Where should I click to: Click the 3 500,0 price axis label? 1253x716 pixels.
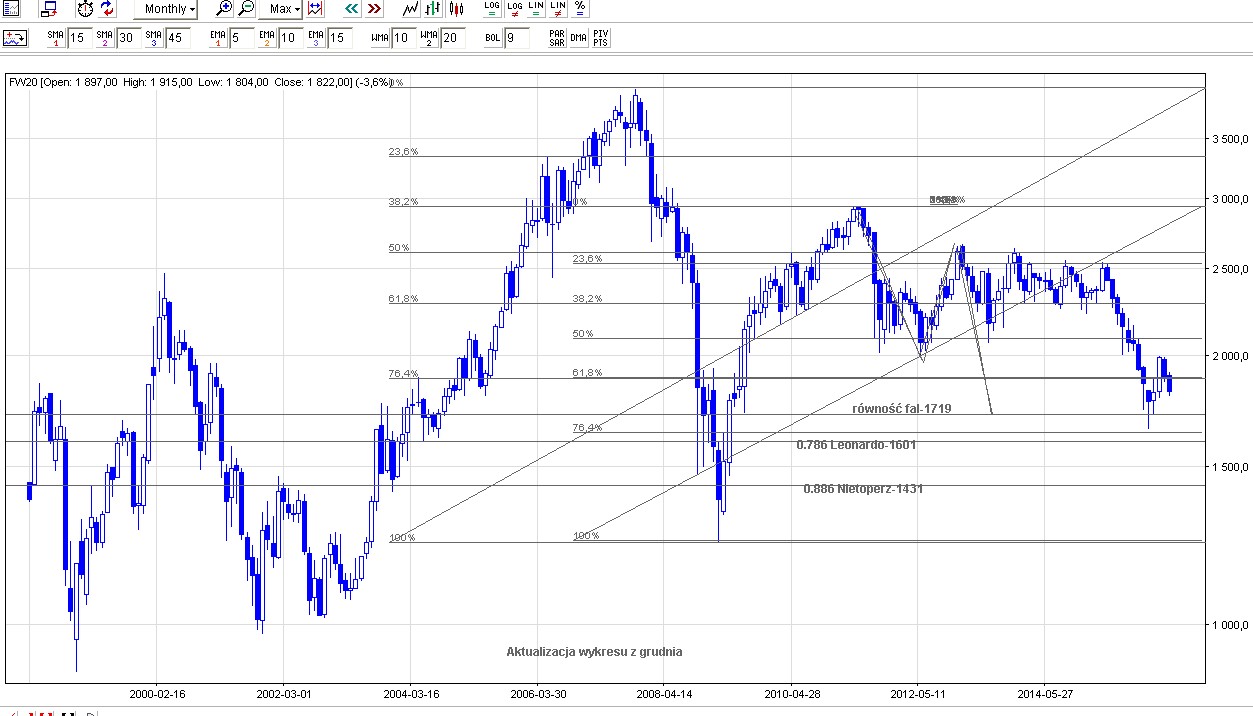point(1229,139)
